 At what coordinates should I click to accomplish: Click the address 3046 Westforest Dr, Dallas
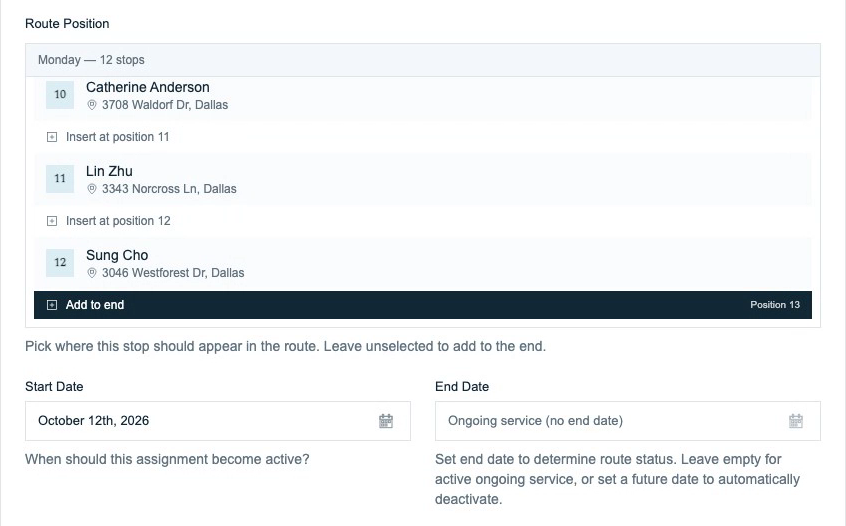pos(173,274)
